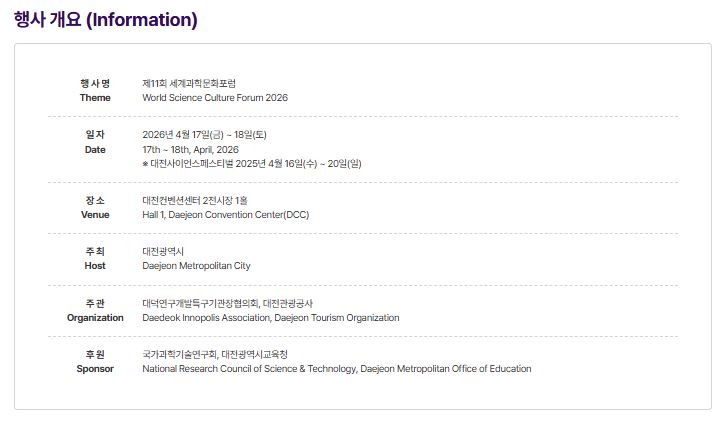Select the text 제11회 세계과학문화포럼
Viewport: 722px width, 422px height.
click(189, 83)
